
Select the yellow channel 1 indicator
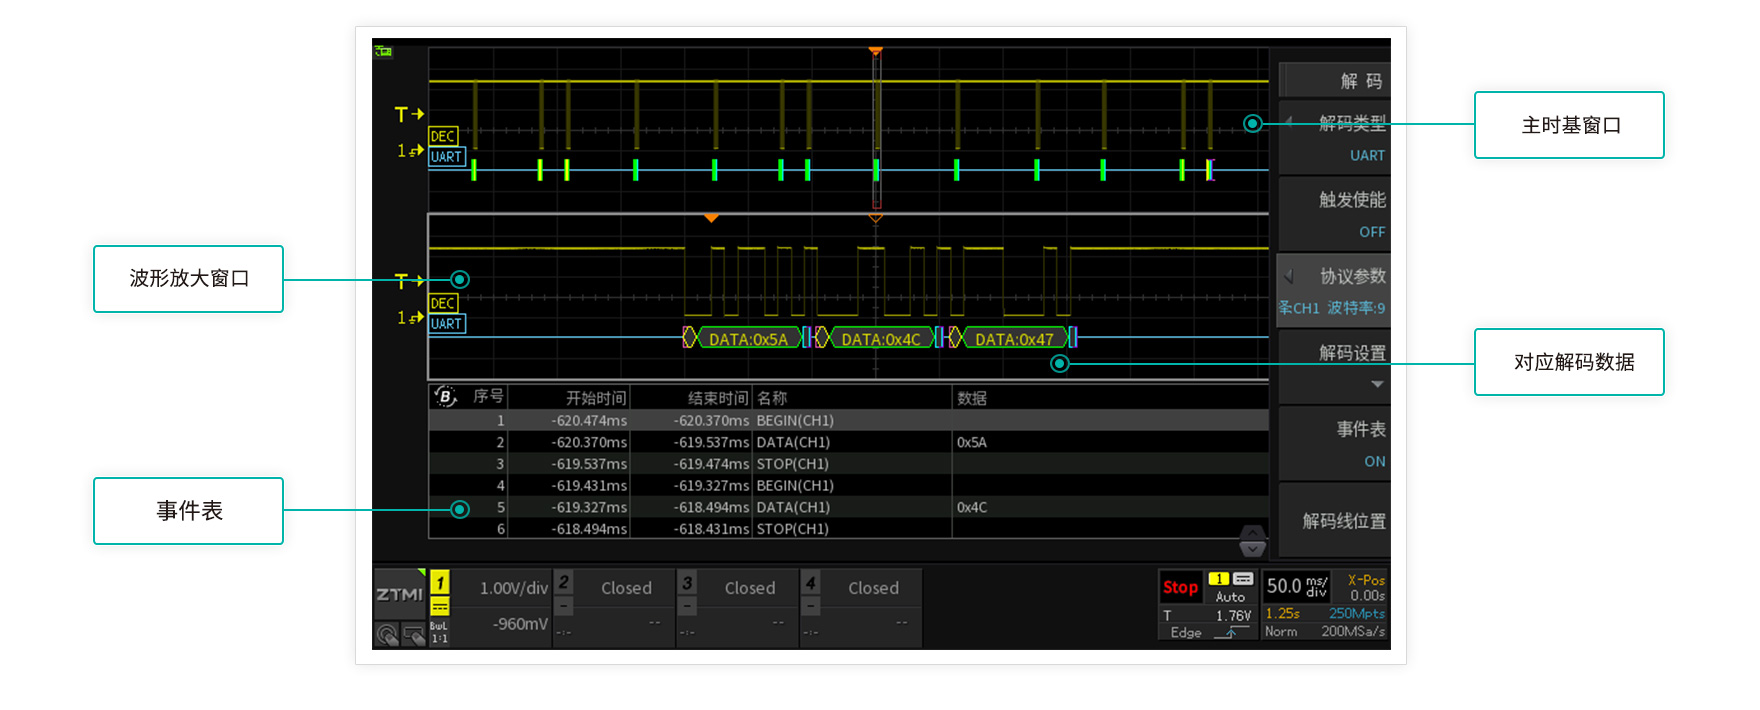point(440,582)
